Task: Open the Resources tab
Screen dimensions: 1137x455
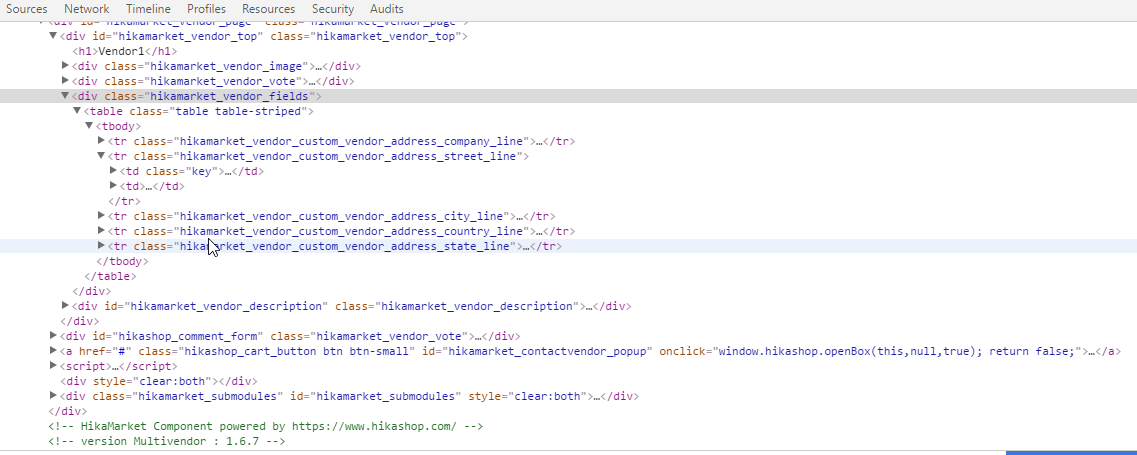Action: point(268,9)
